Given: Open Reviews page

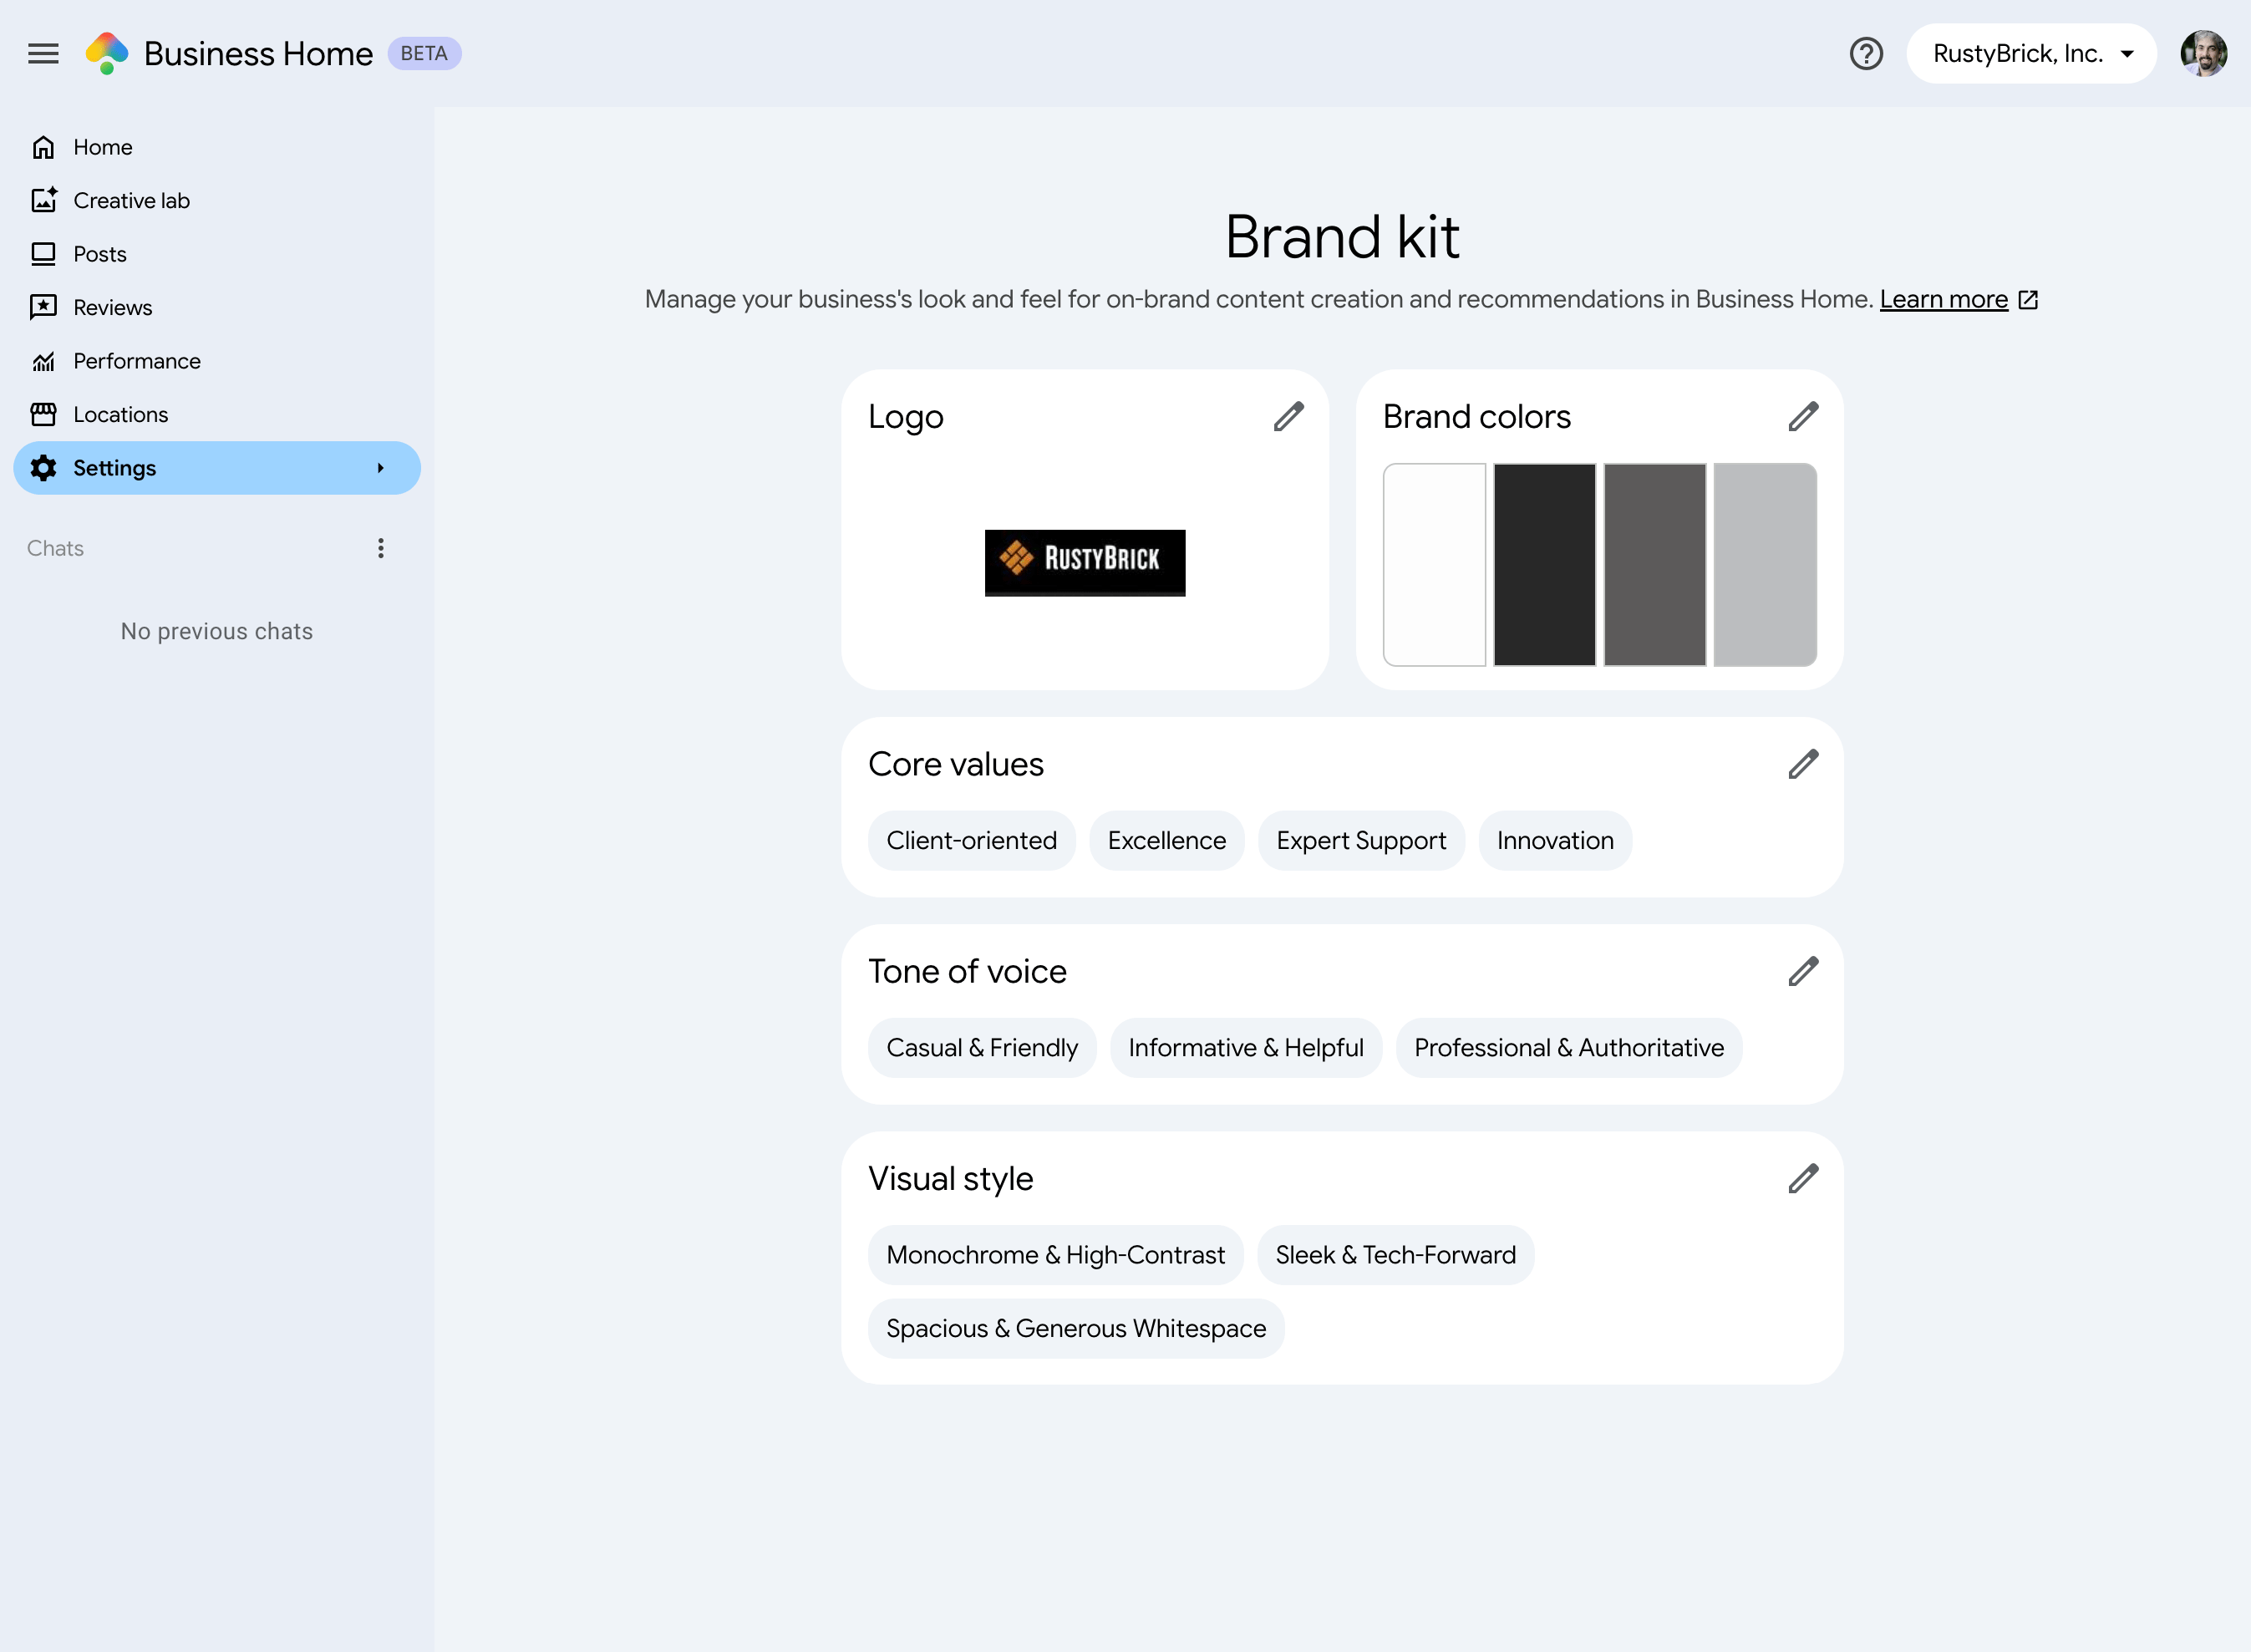Looking at the screenshot, I should tap(217, 307).
